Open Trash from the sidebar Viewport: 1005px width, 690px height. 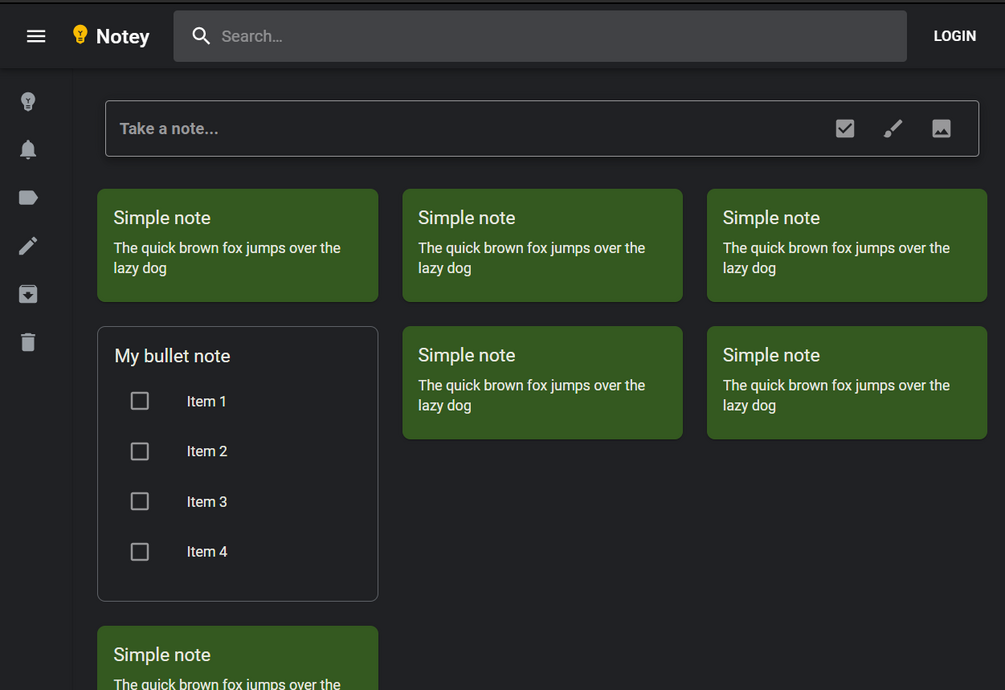coord(28,342)
